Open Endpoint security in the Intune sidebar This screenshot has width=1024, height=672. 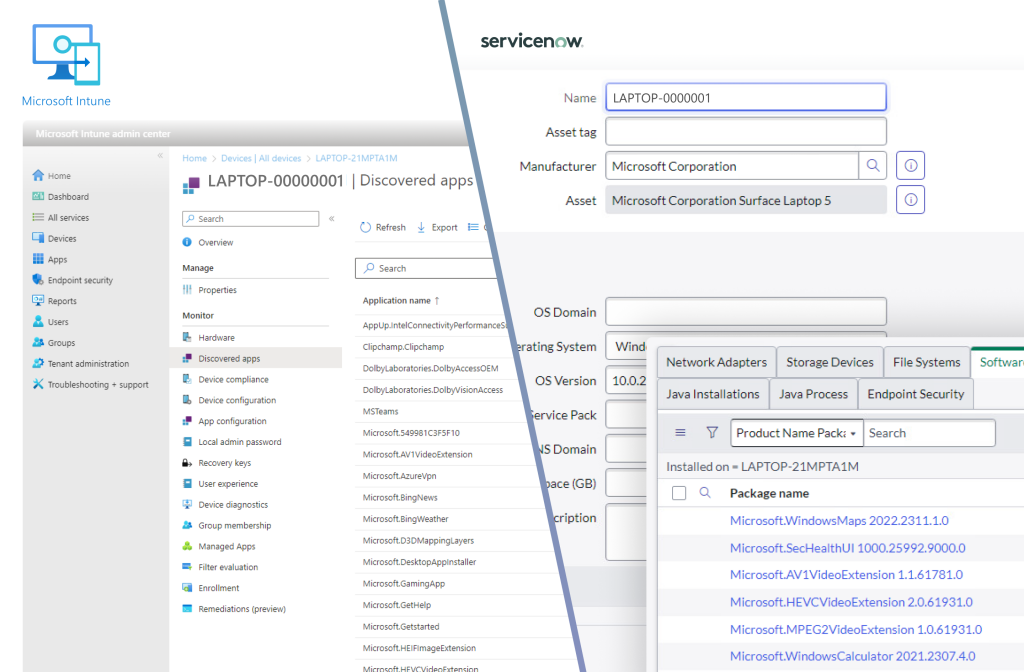[80, 280]
